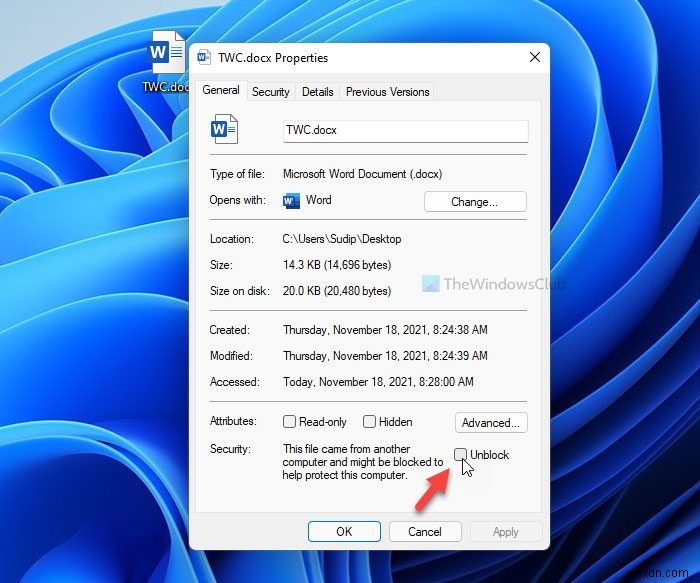Viewport: 700px width, 583px height.
Task: Click the TWC.docx Properties title text
Action: coord(273,58)
